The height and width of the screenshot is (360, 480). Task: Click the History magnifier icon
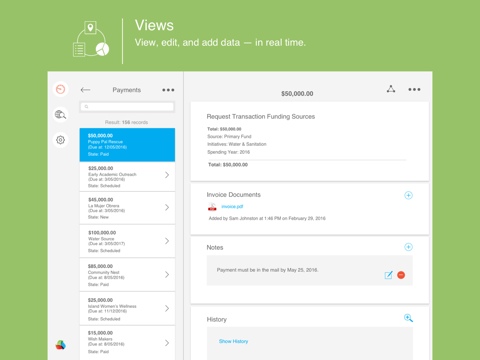(x=408, y=318)
